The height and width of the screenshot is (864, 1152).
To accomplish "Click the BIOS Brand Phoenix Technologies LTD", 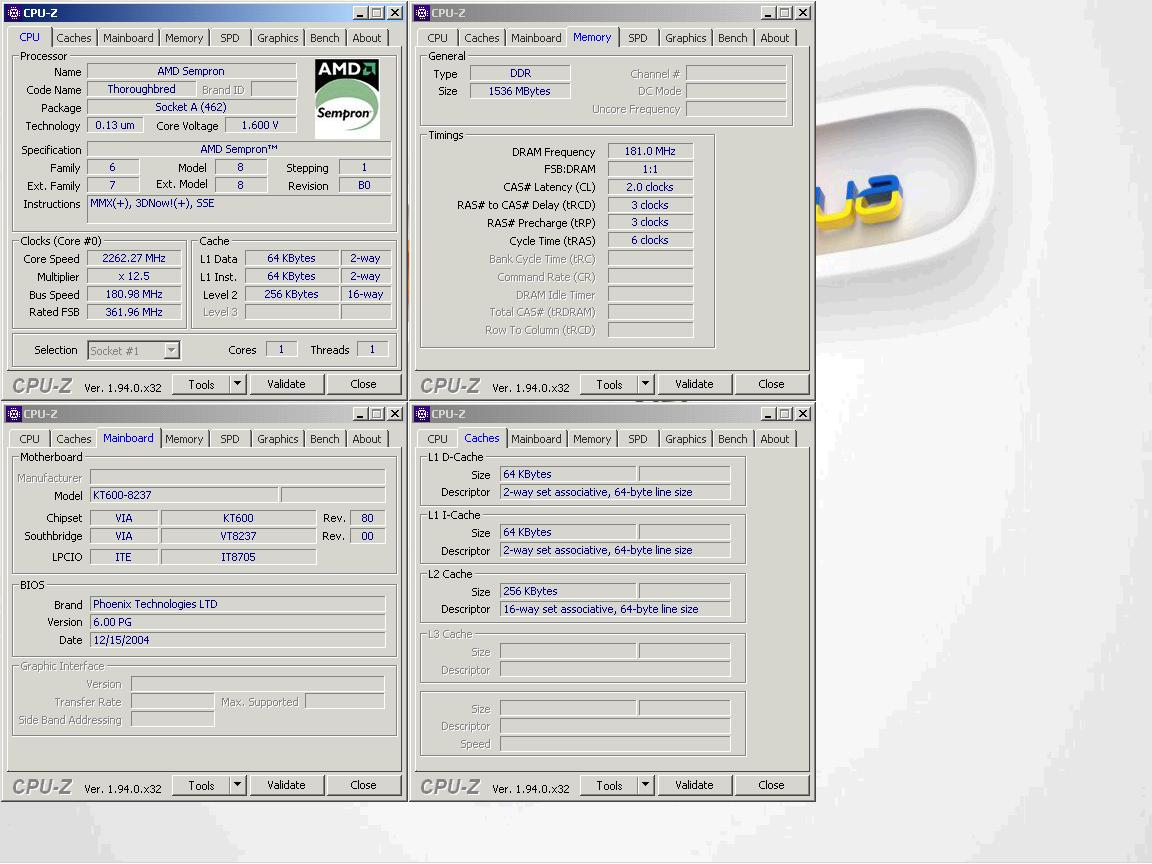I will click(x=237, y=604).
